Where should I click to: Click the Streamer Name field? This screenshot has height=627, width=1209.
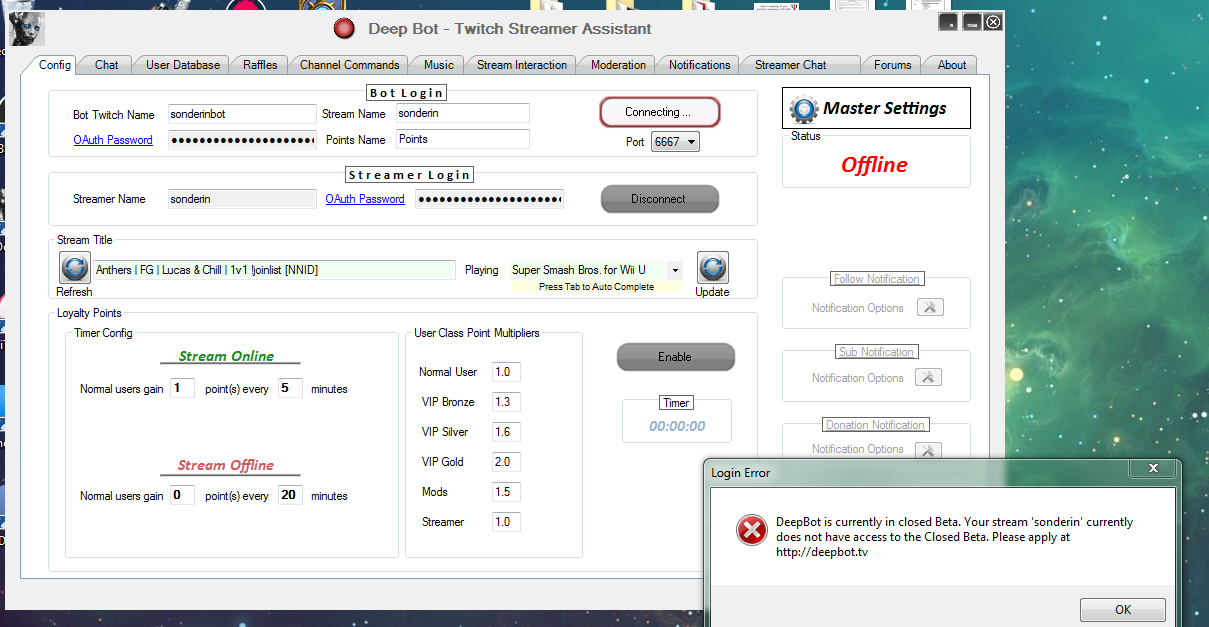coord(241,199)
